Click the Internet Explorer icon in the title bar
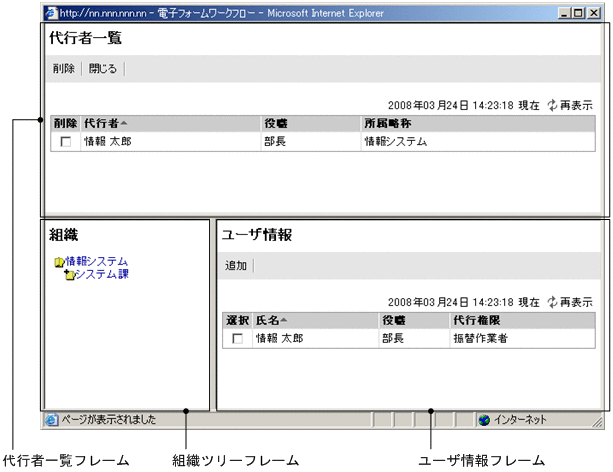This screenshot has height=472, width=613. click(x=51, y=14)
